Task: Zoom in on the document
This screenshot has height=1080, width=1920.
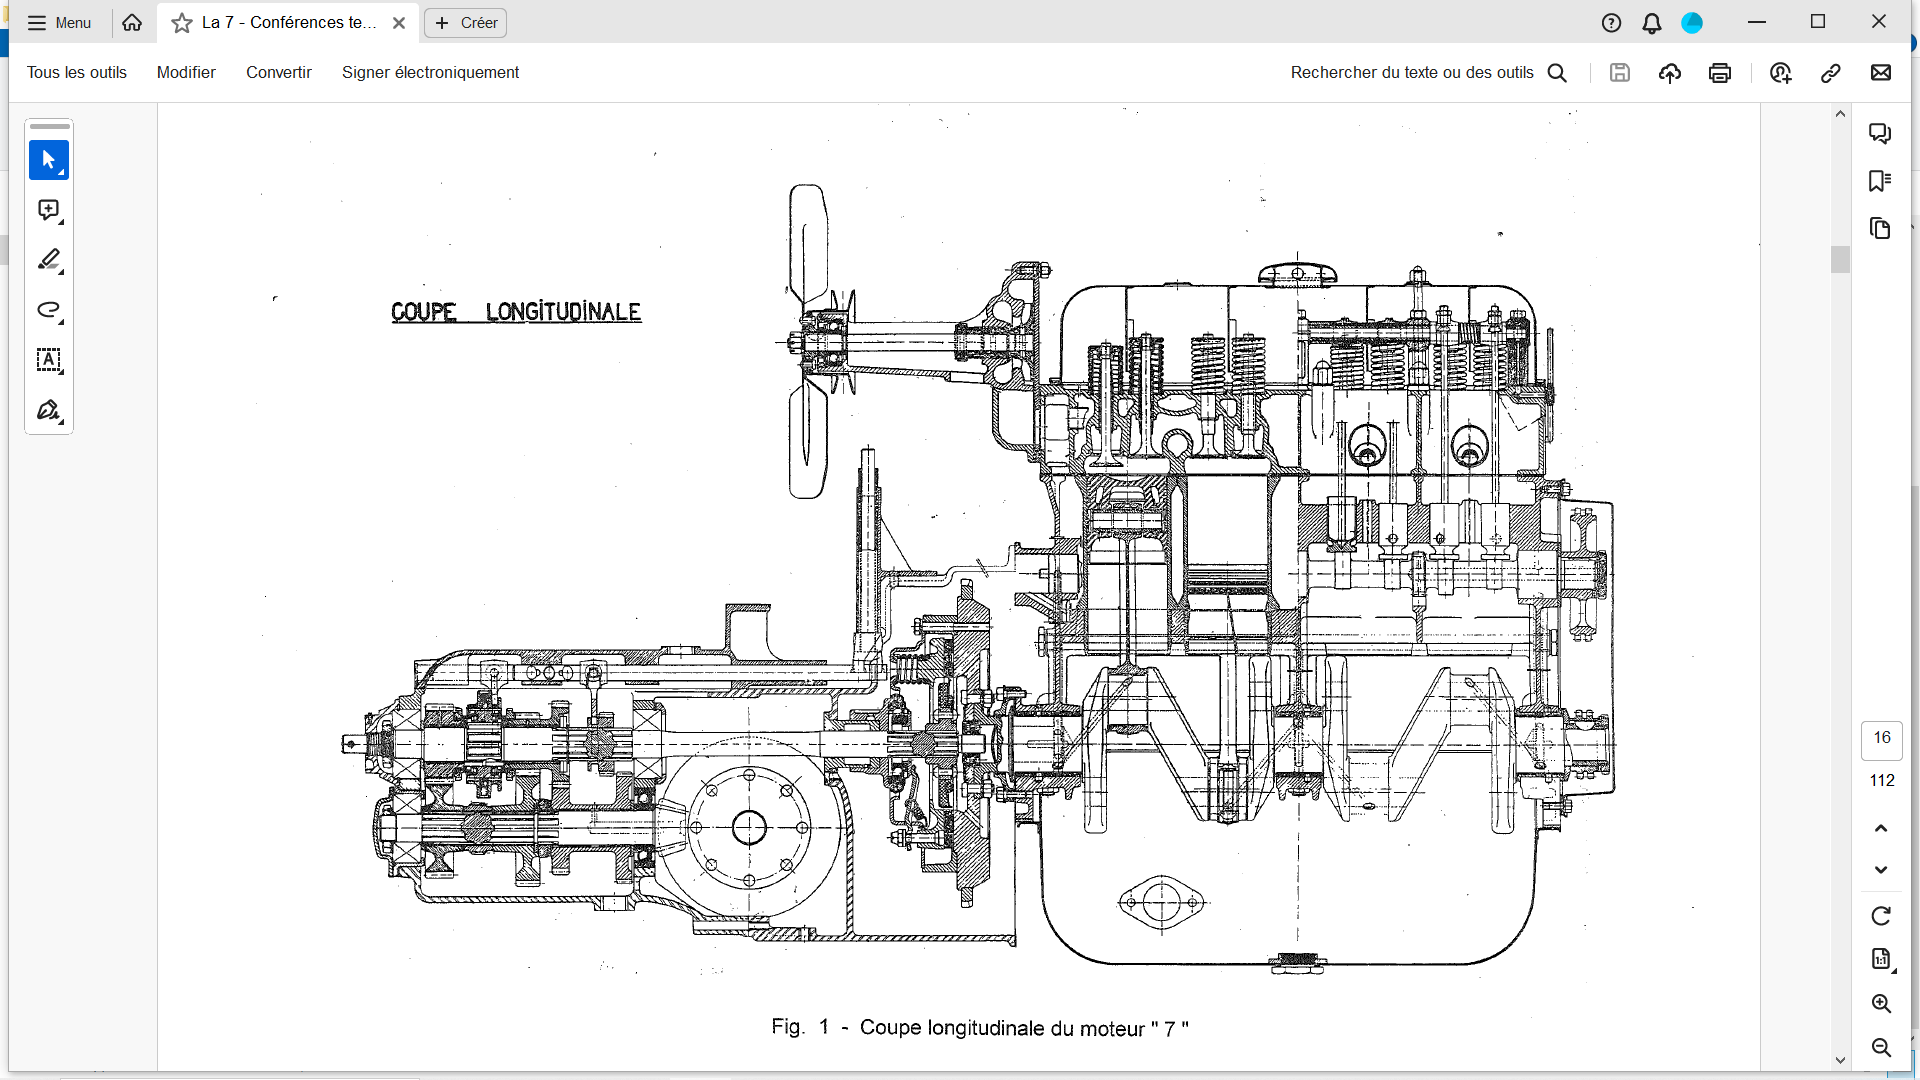Action: (1881, 1003)
